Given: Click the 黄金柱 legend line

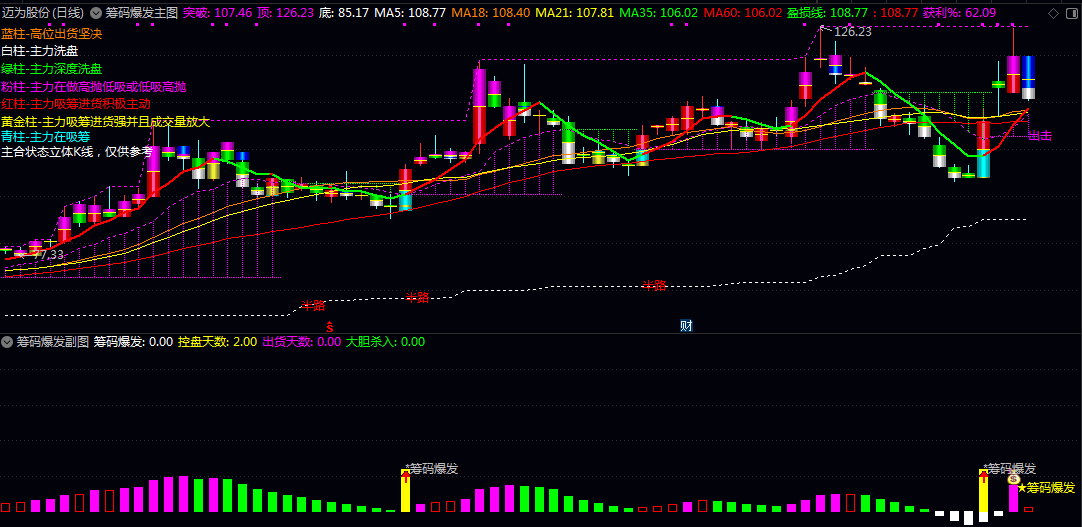Looking at the screenshot, I should [x=106, y=122].
